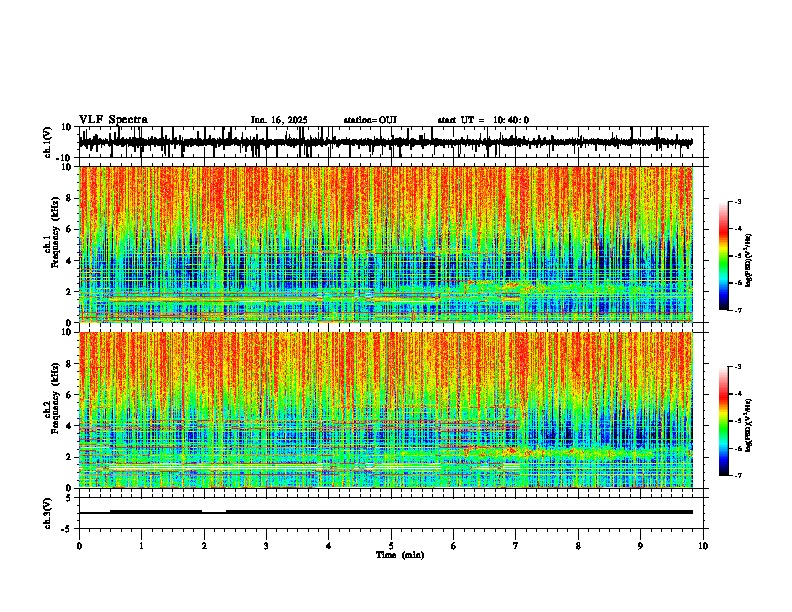This screenshot has width=792, height=612.
Task: Click the 8 kHz tick label on ch.2 spectrogram
Action: pos(69,363)
